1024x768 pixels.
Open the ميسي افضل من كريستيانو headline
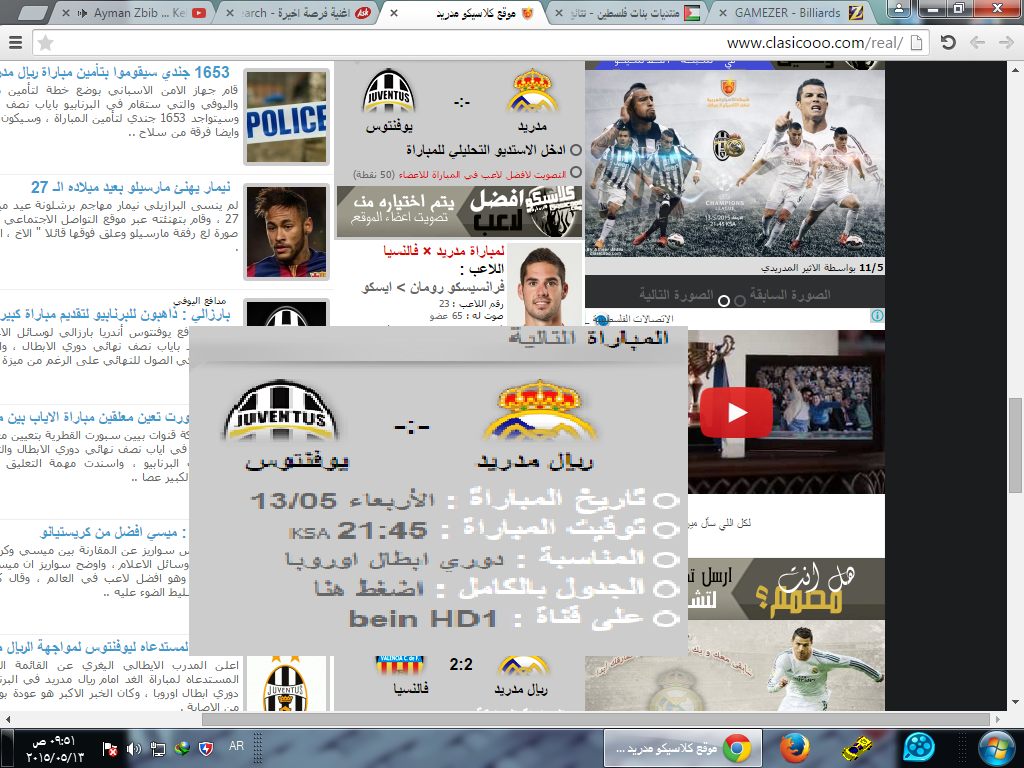pyautogui.click(x=112, y=533)
